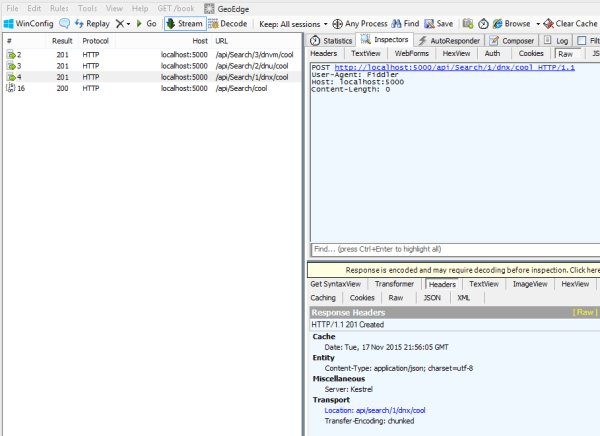600x436 pixels.
Task: Sort sessions by Result column
Action: click(x=62, y=41)
